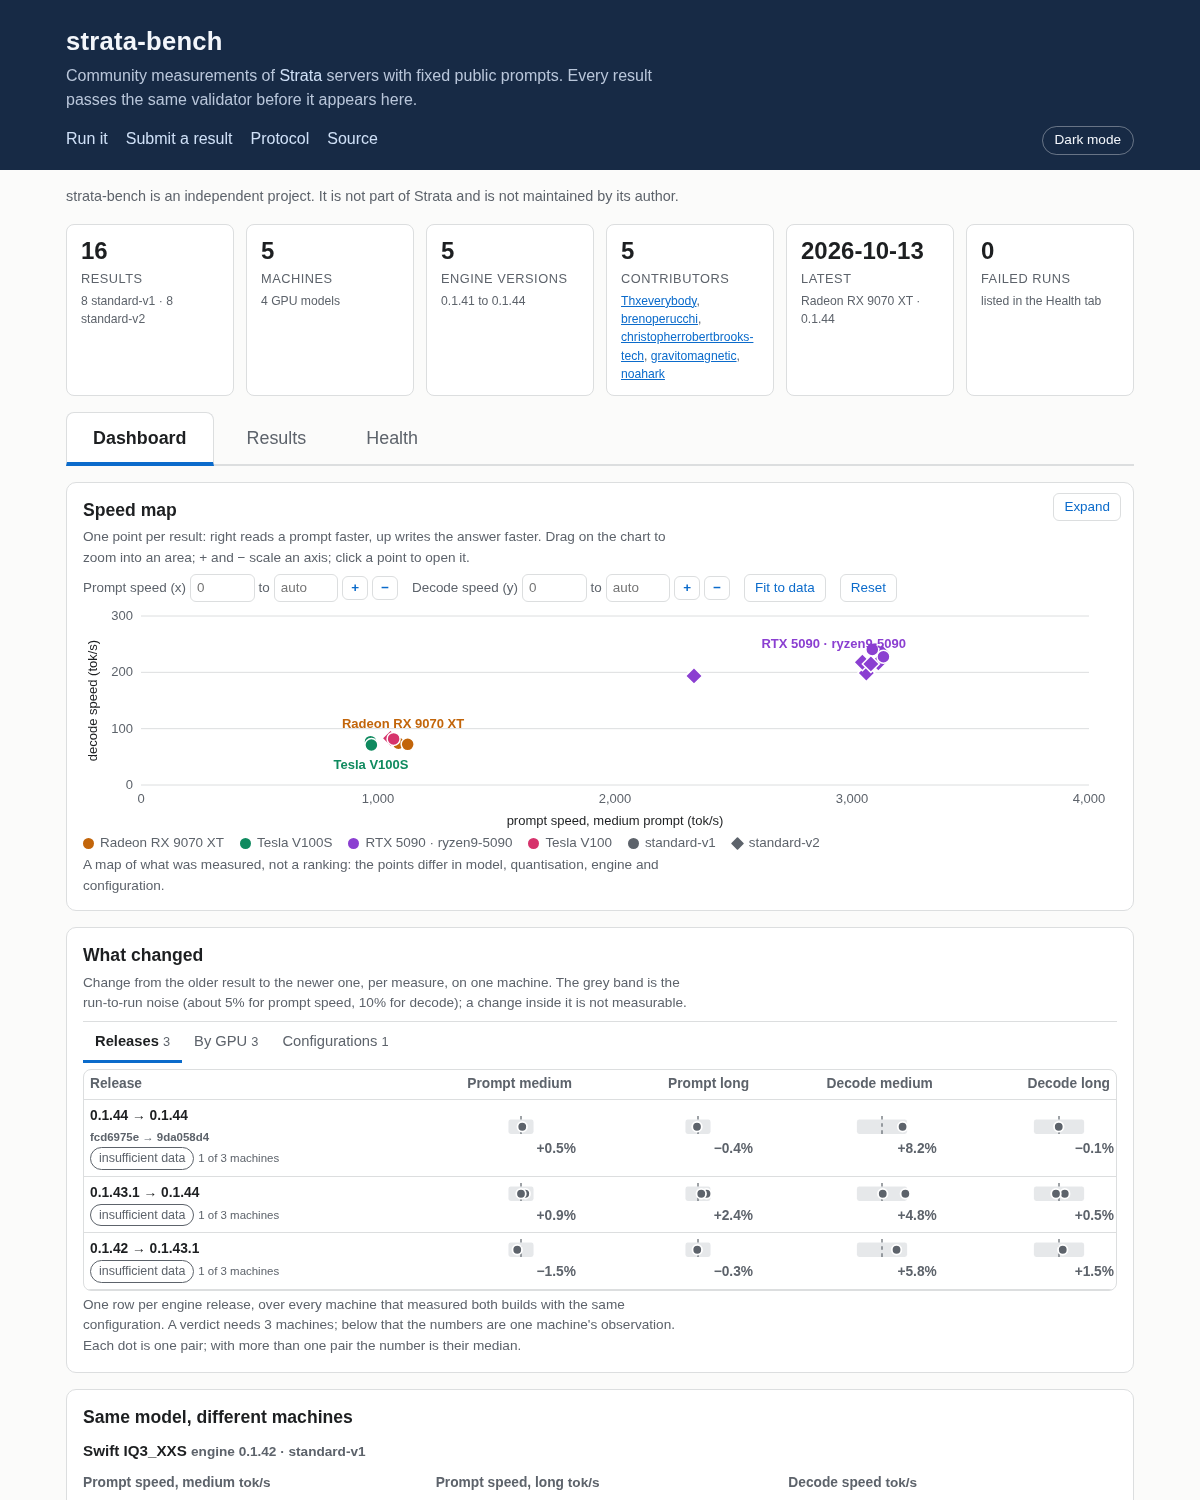
Task: Switch to the Dashboard tab
Action: [x=140, y=438]
